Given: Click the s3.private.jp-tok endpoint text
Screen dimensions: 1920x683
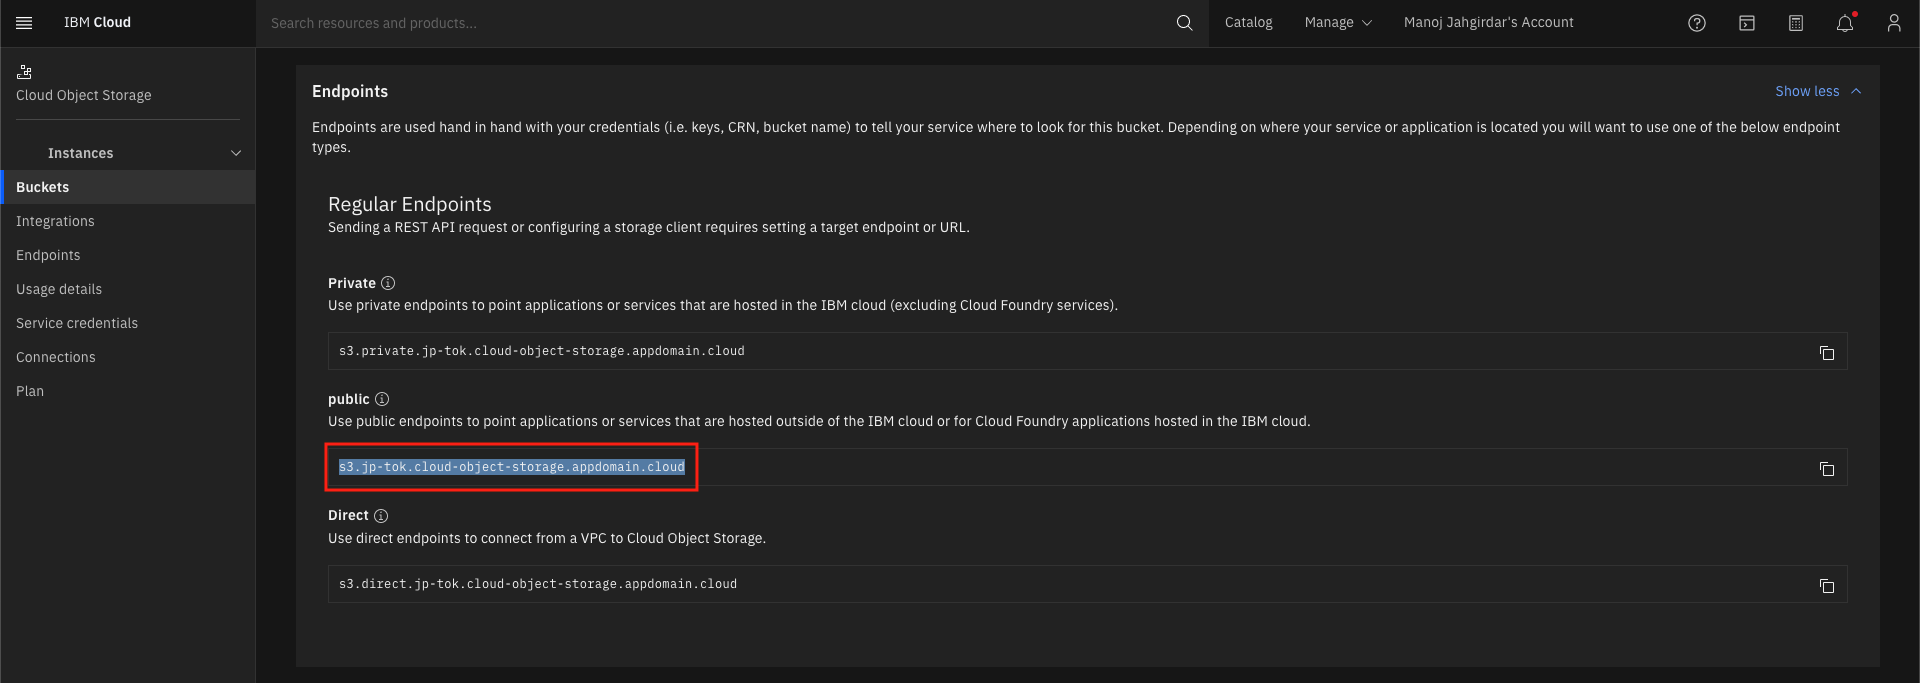Looking at the screenshot, I should coord(541,351).
